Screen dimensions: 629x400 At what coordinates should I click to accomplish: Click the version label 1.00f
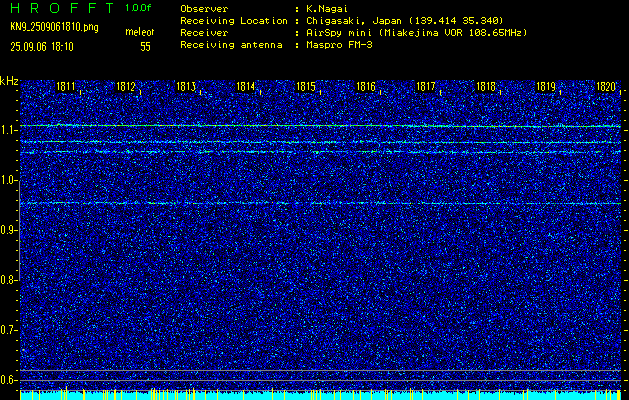[138, 8]
